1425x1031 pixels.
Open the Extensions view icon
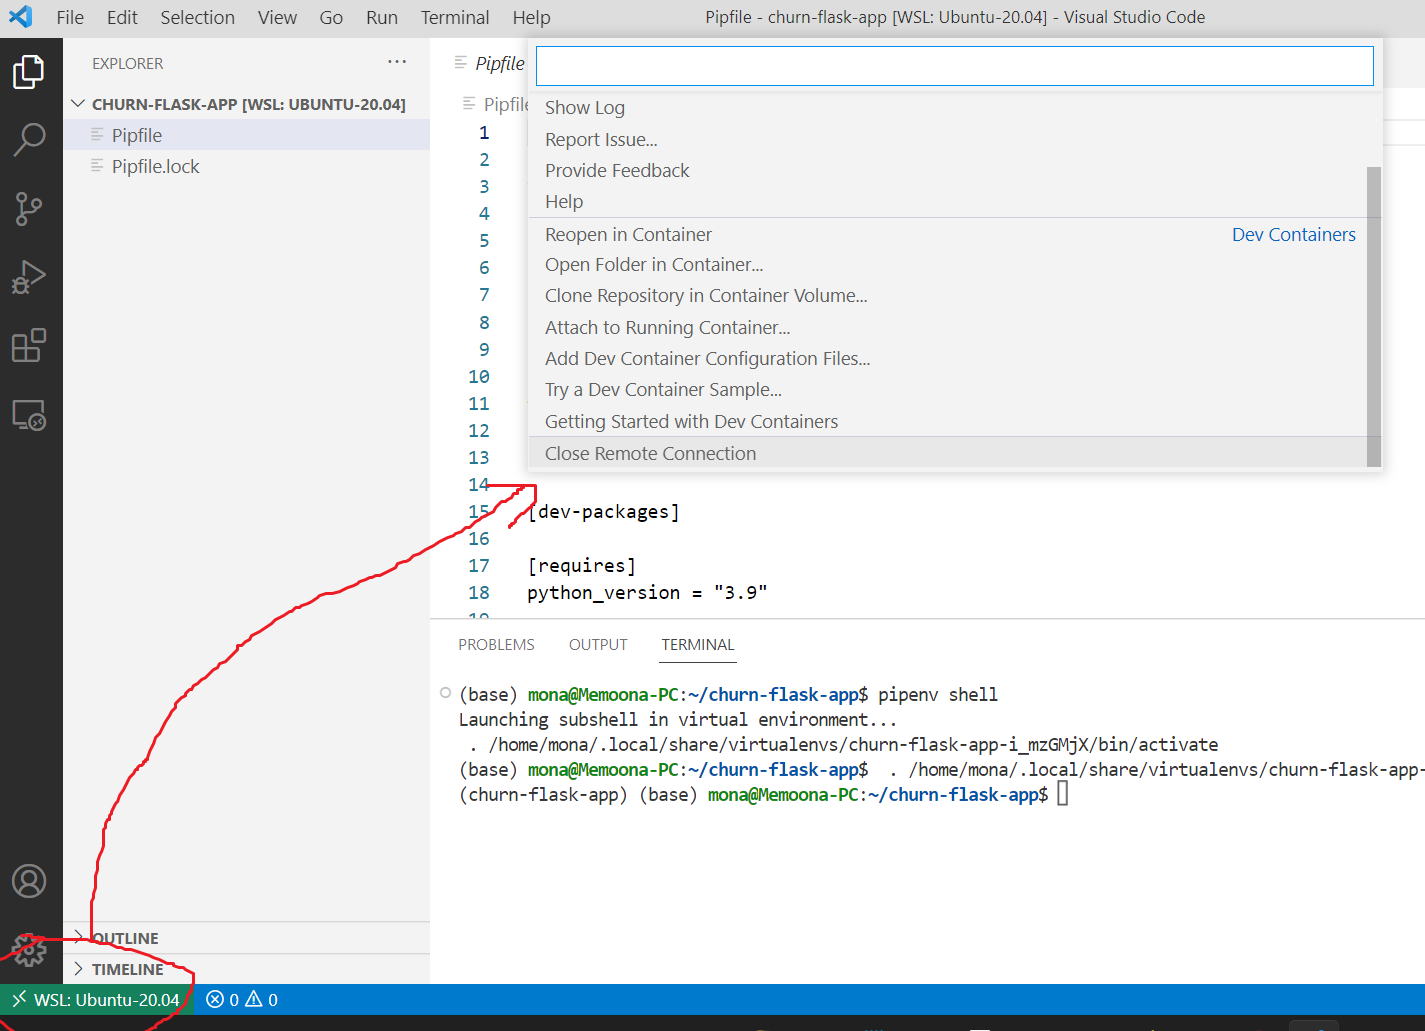(29, 346)
